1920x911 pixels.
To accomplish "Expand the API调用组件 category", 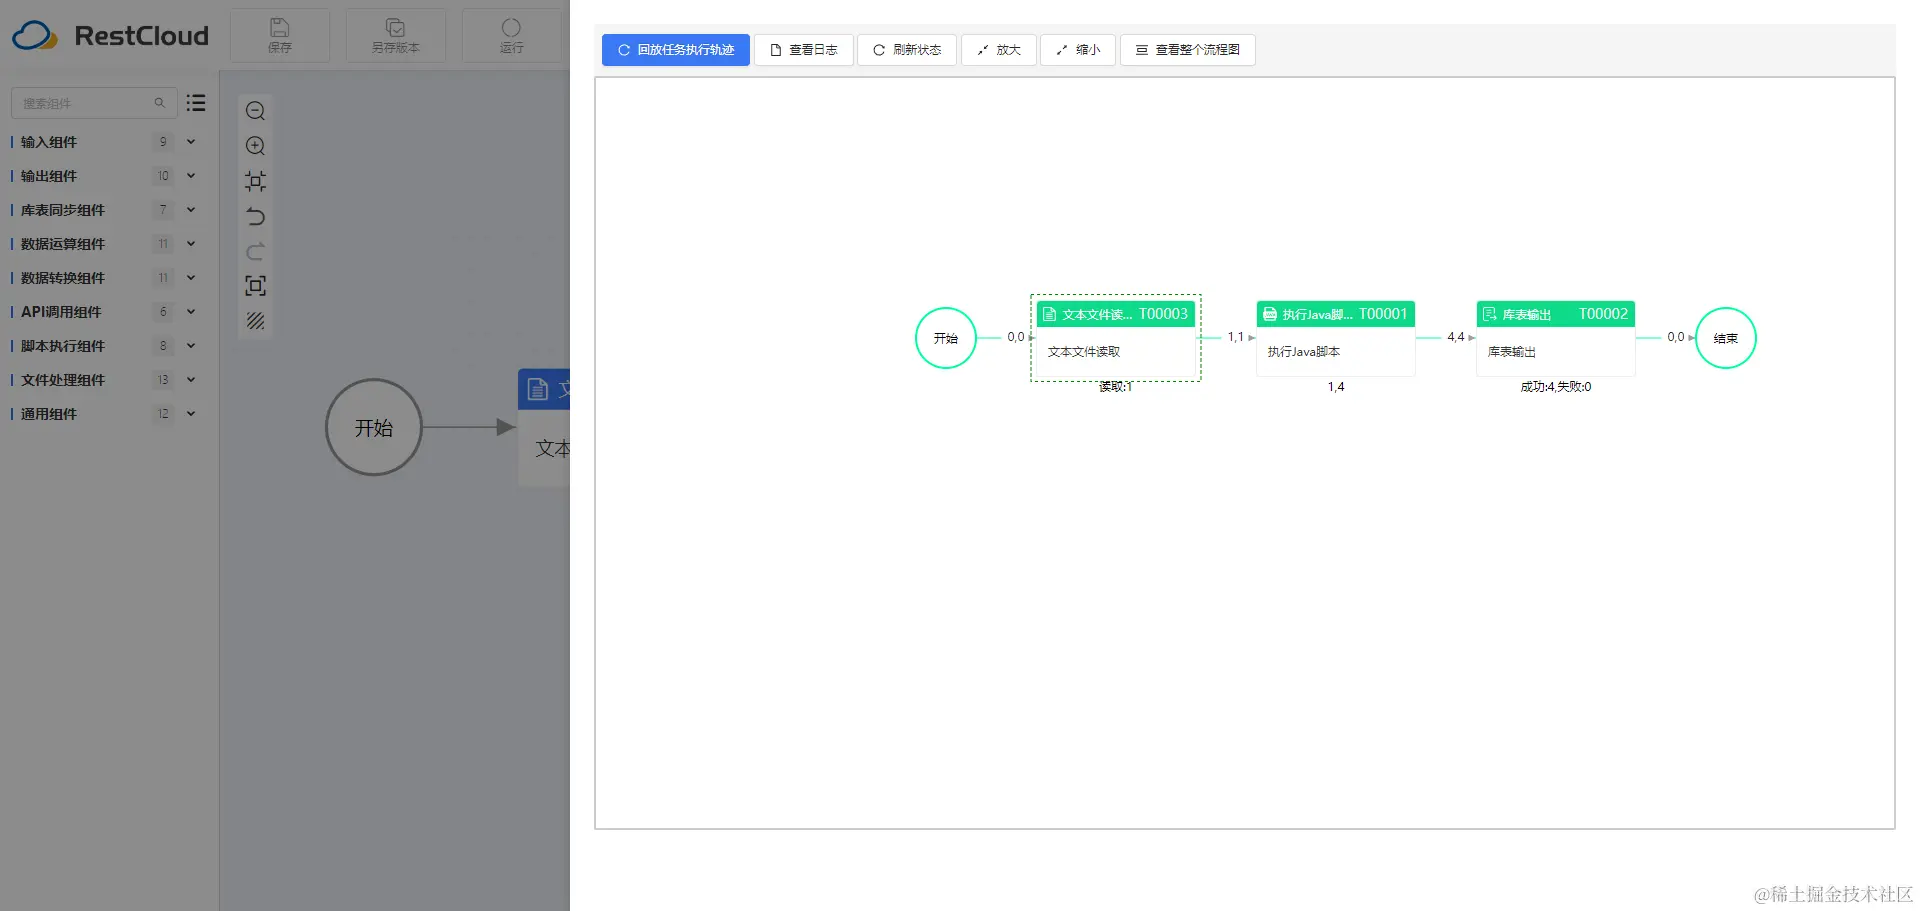I will point(191,312).
